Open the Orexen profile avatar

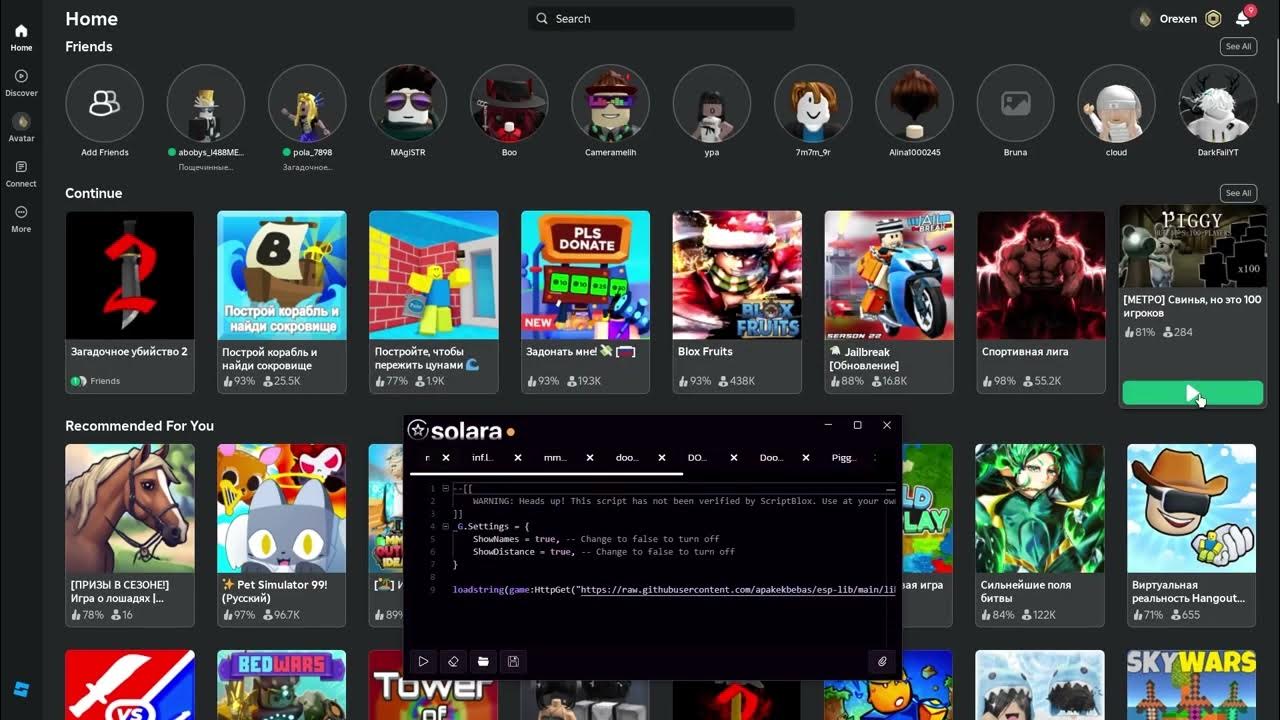(1144, 18)
